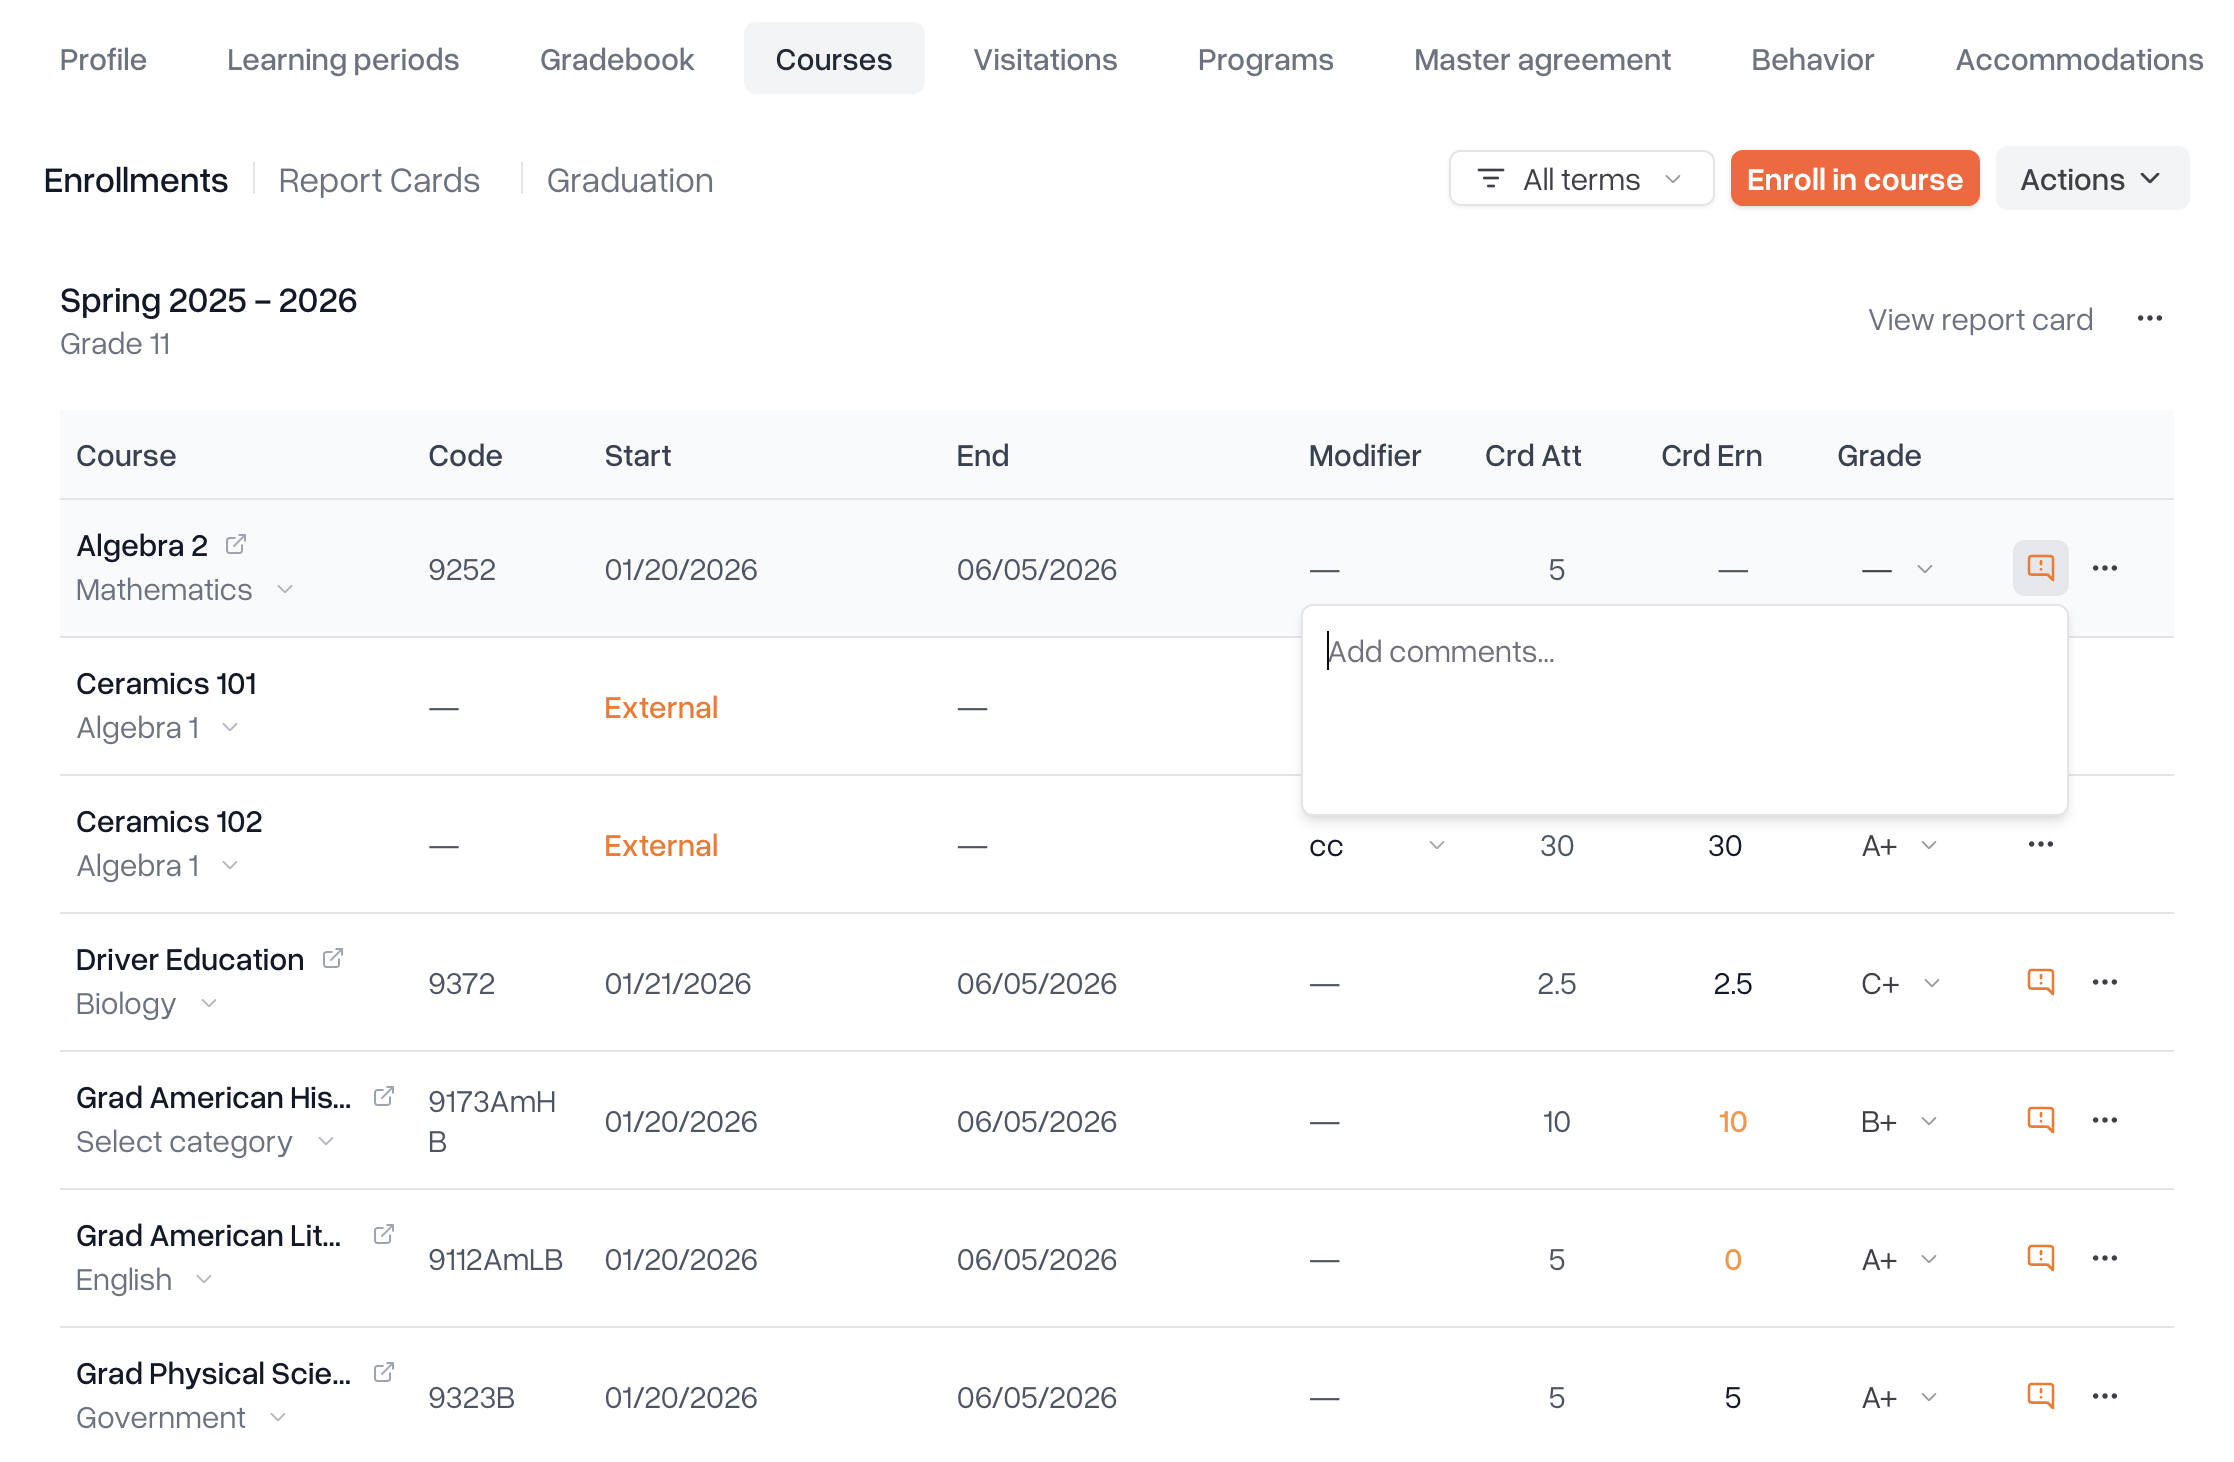Switch to the Gradebook tab

(x=616, y=59)
